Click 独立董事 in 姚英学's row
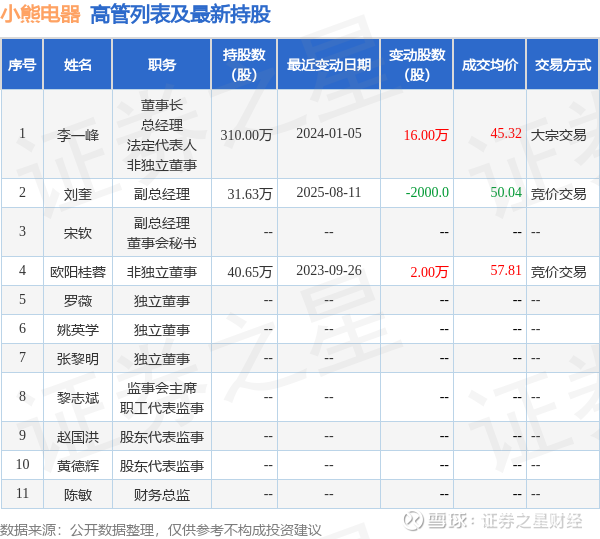 tap(161, 330)
